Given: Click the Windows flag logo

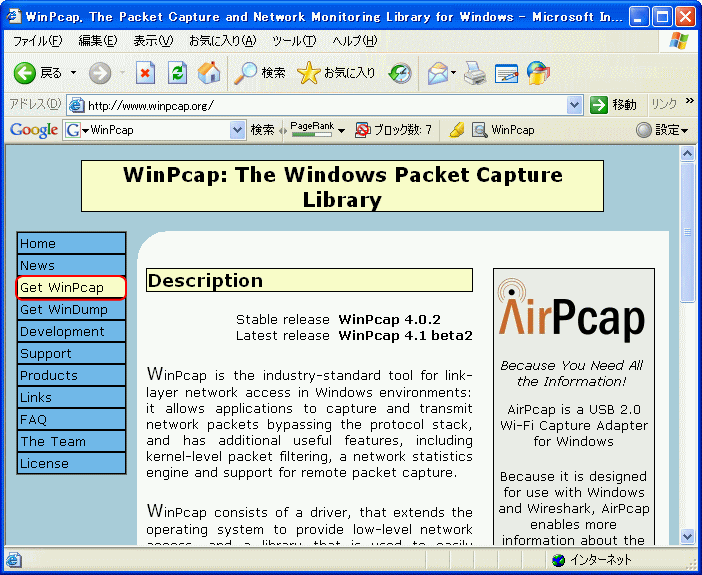Looking at the screenshot, I should pos(679,41).
